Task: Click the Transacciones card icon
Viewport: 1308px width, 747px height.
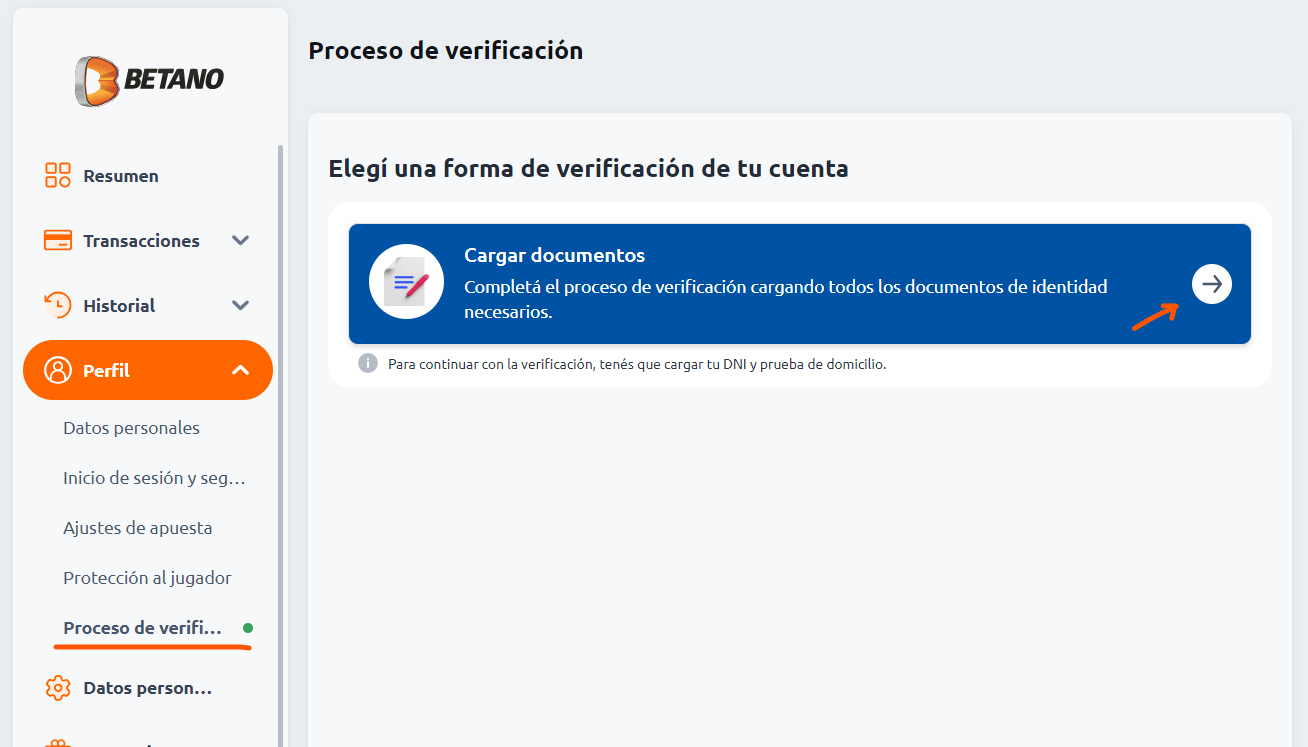Action: pyautogui.click(x=58, y=241)
